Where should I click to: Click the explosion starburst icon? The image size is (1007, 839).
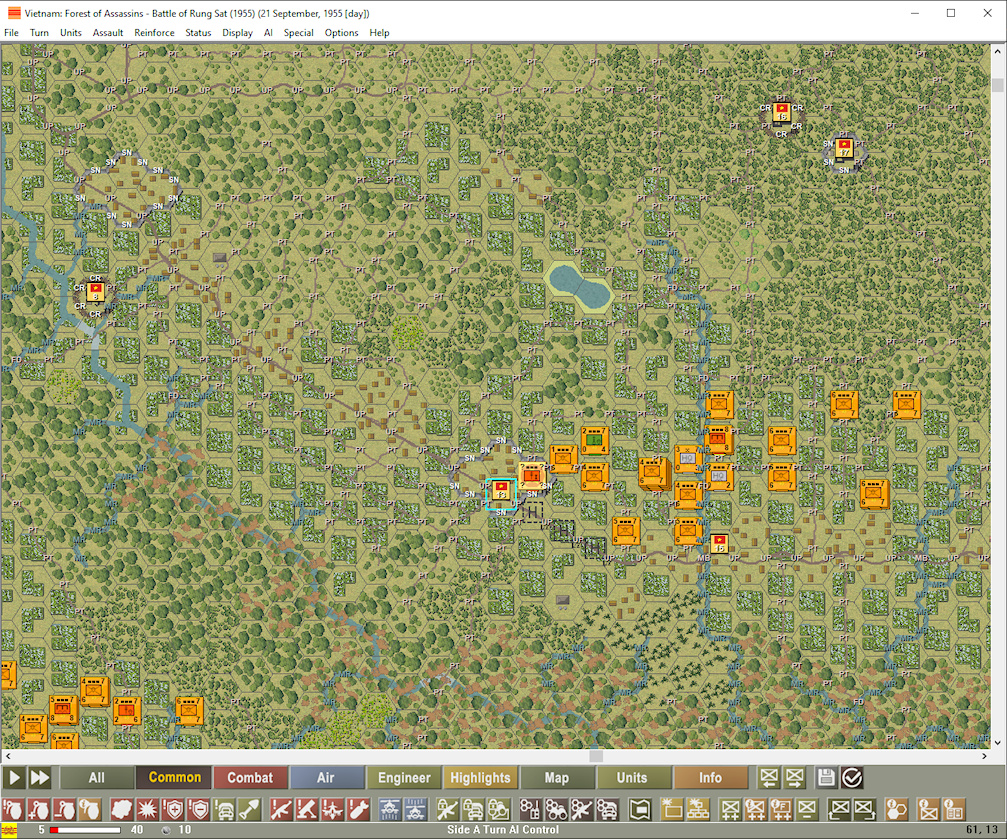(148, 809)
